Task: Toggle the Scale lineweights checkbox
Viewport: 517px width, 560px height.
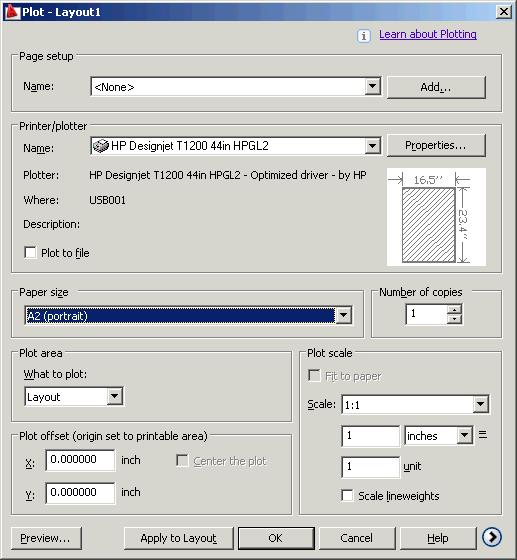Action: [347, 495]
